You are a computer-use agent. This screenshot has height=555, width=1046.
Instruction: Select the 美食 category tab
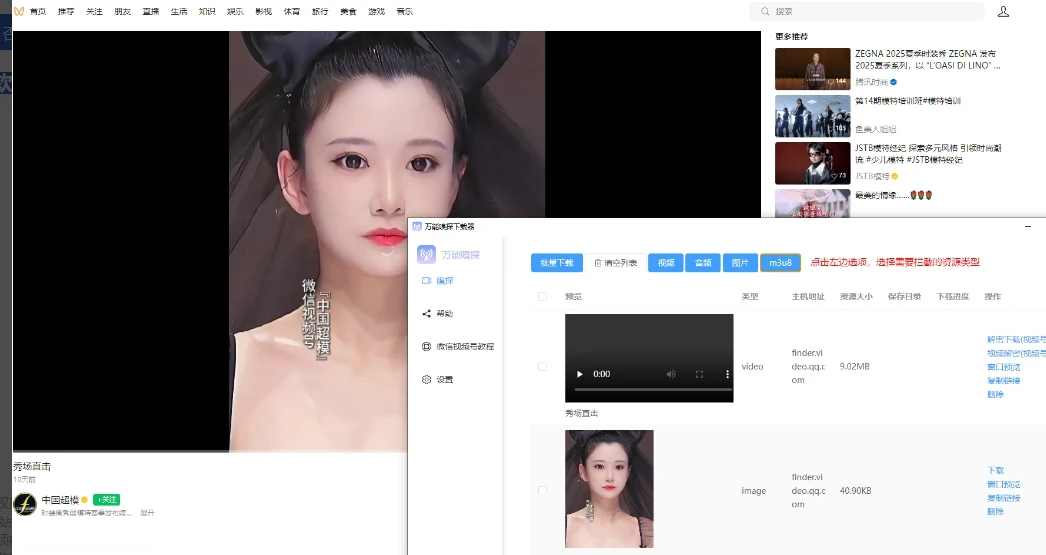(x=348, y=11)
